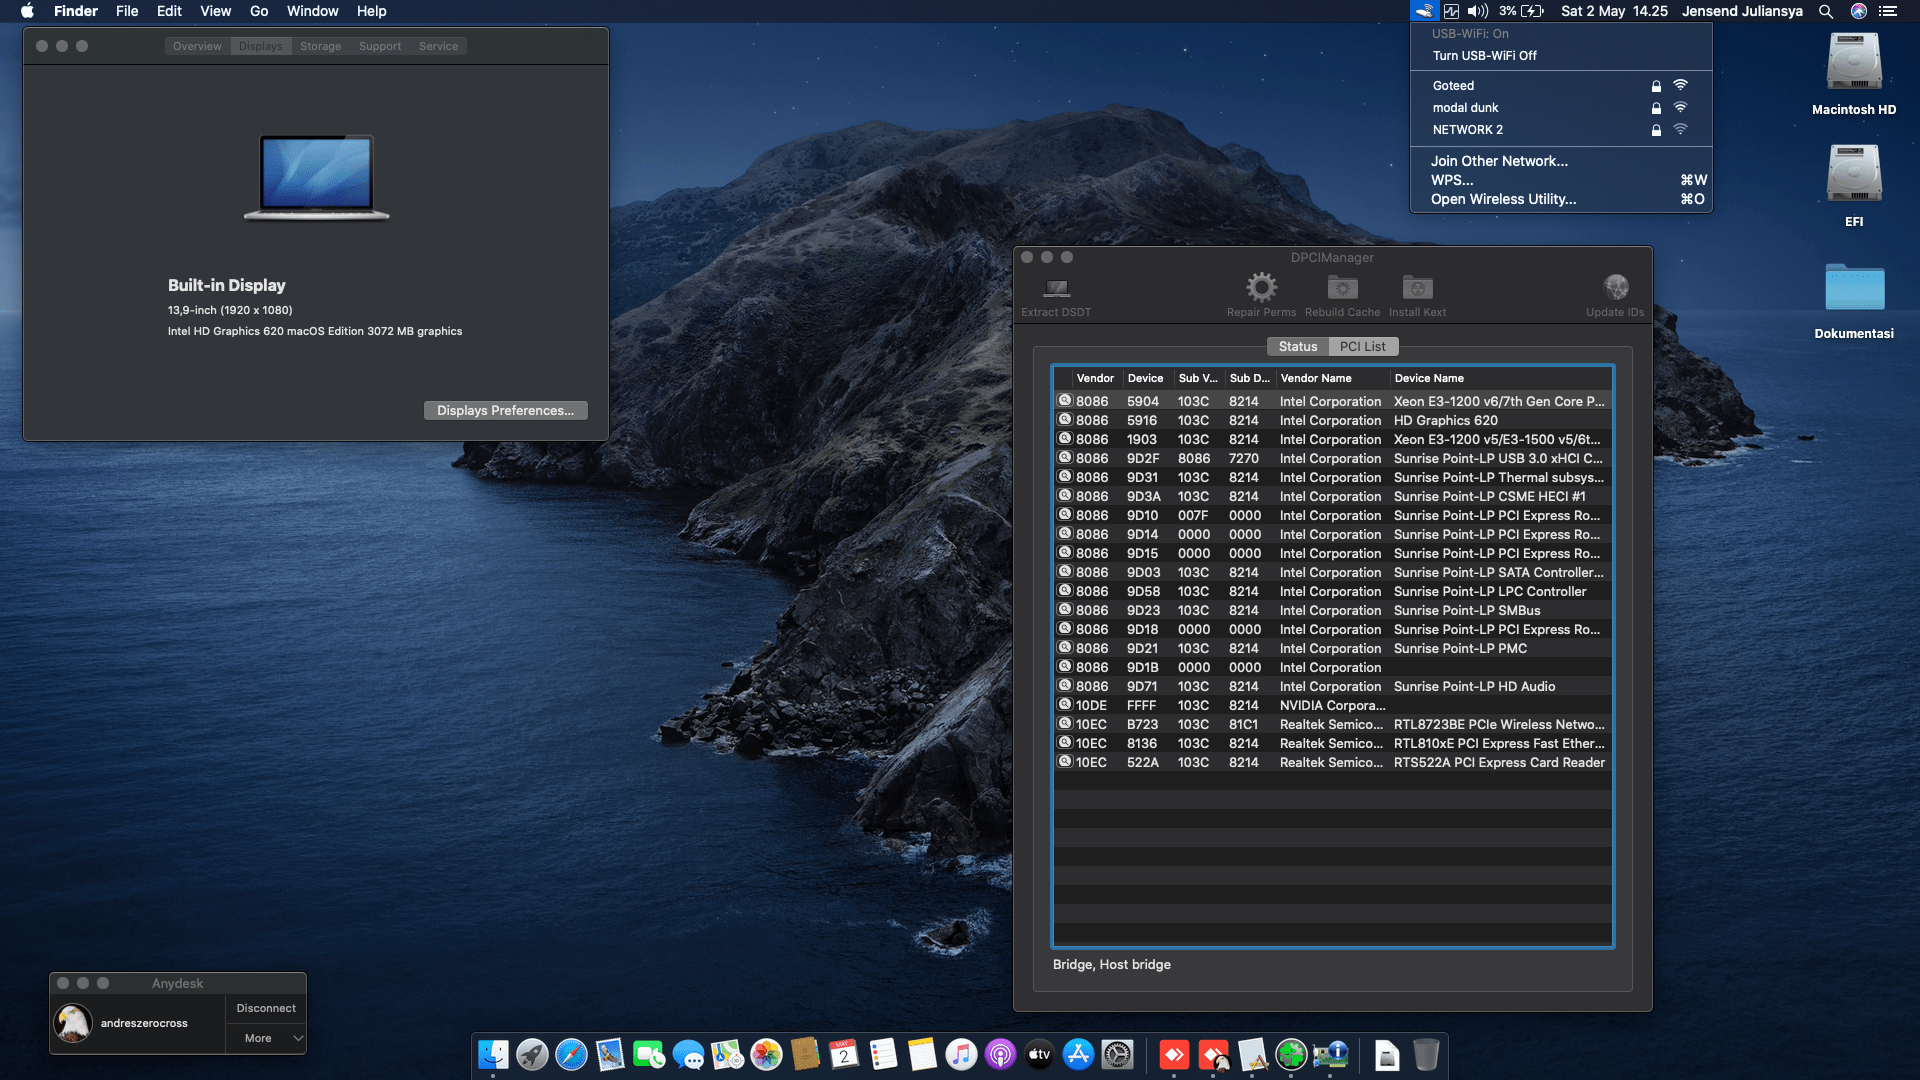Select Sunrise Point-LP HD Audio row

(x=1332, y=686)
